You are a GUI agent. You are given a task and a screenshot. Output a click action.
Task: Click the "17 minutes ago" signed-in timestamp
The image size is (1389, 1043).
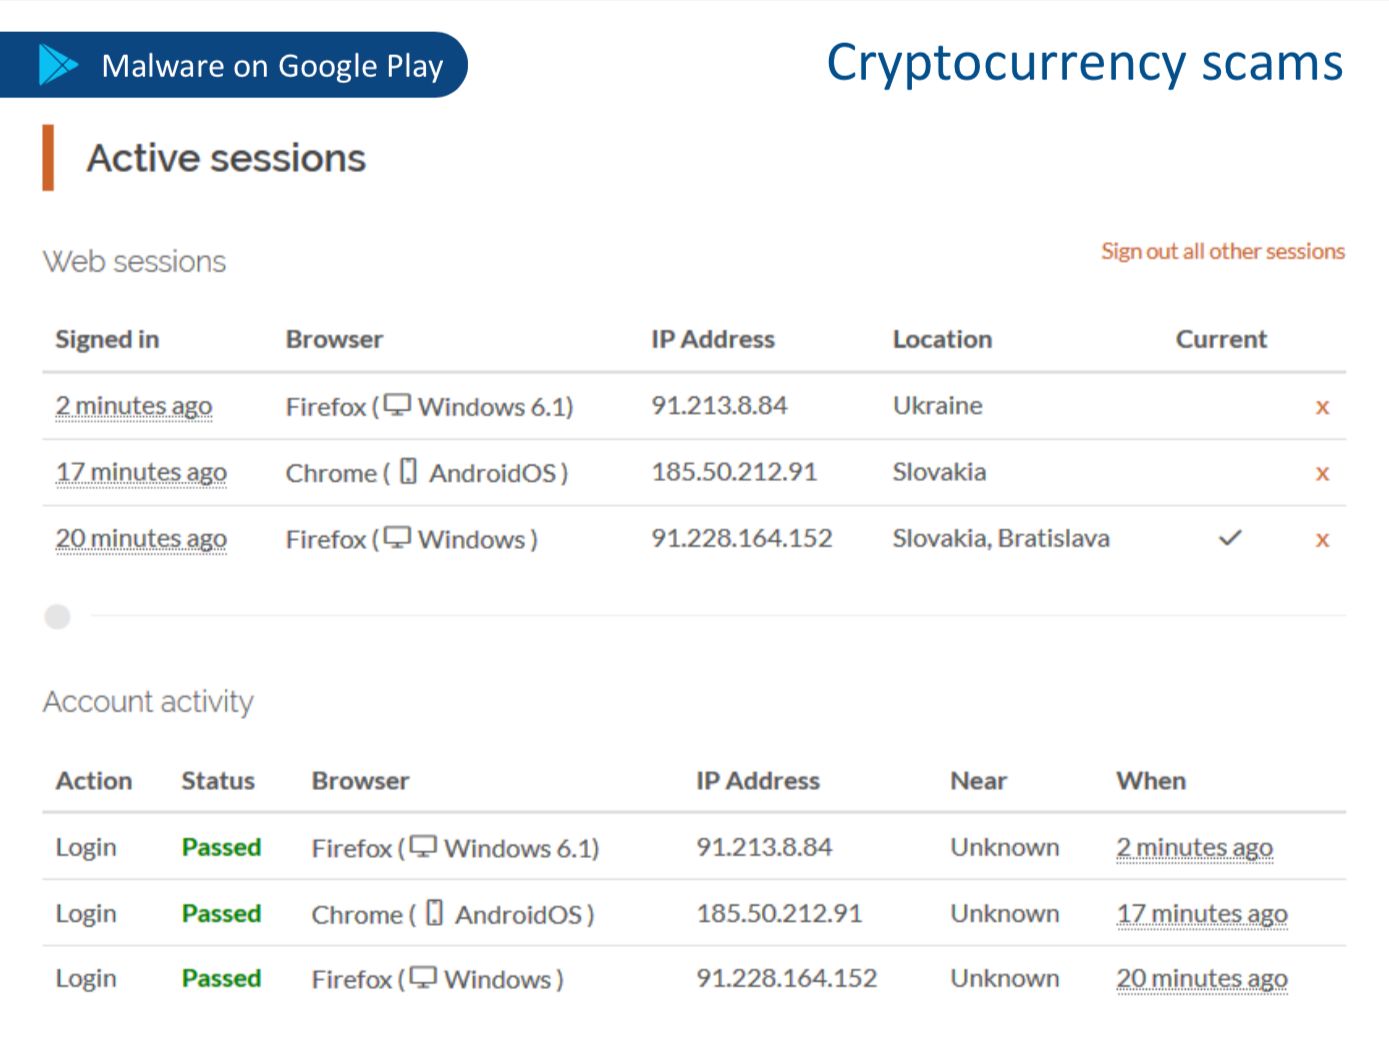click(x=141, y=472)
